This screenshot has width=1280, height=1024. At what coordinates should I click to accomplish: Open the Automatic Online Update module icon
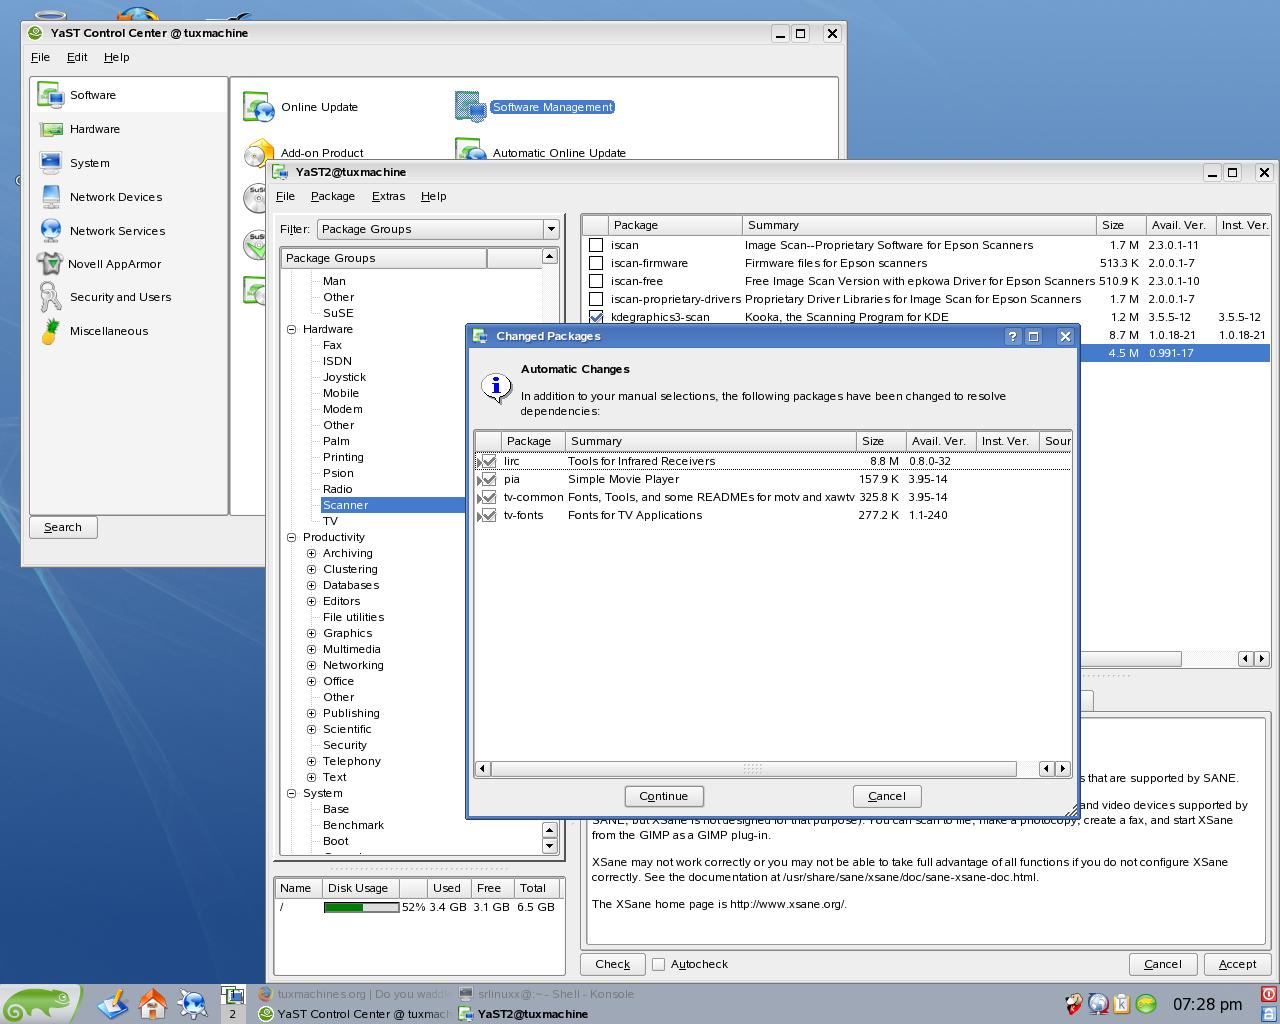click(470, 151)
